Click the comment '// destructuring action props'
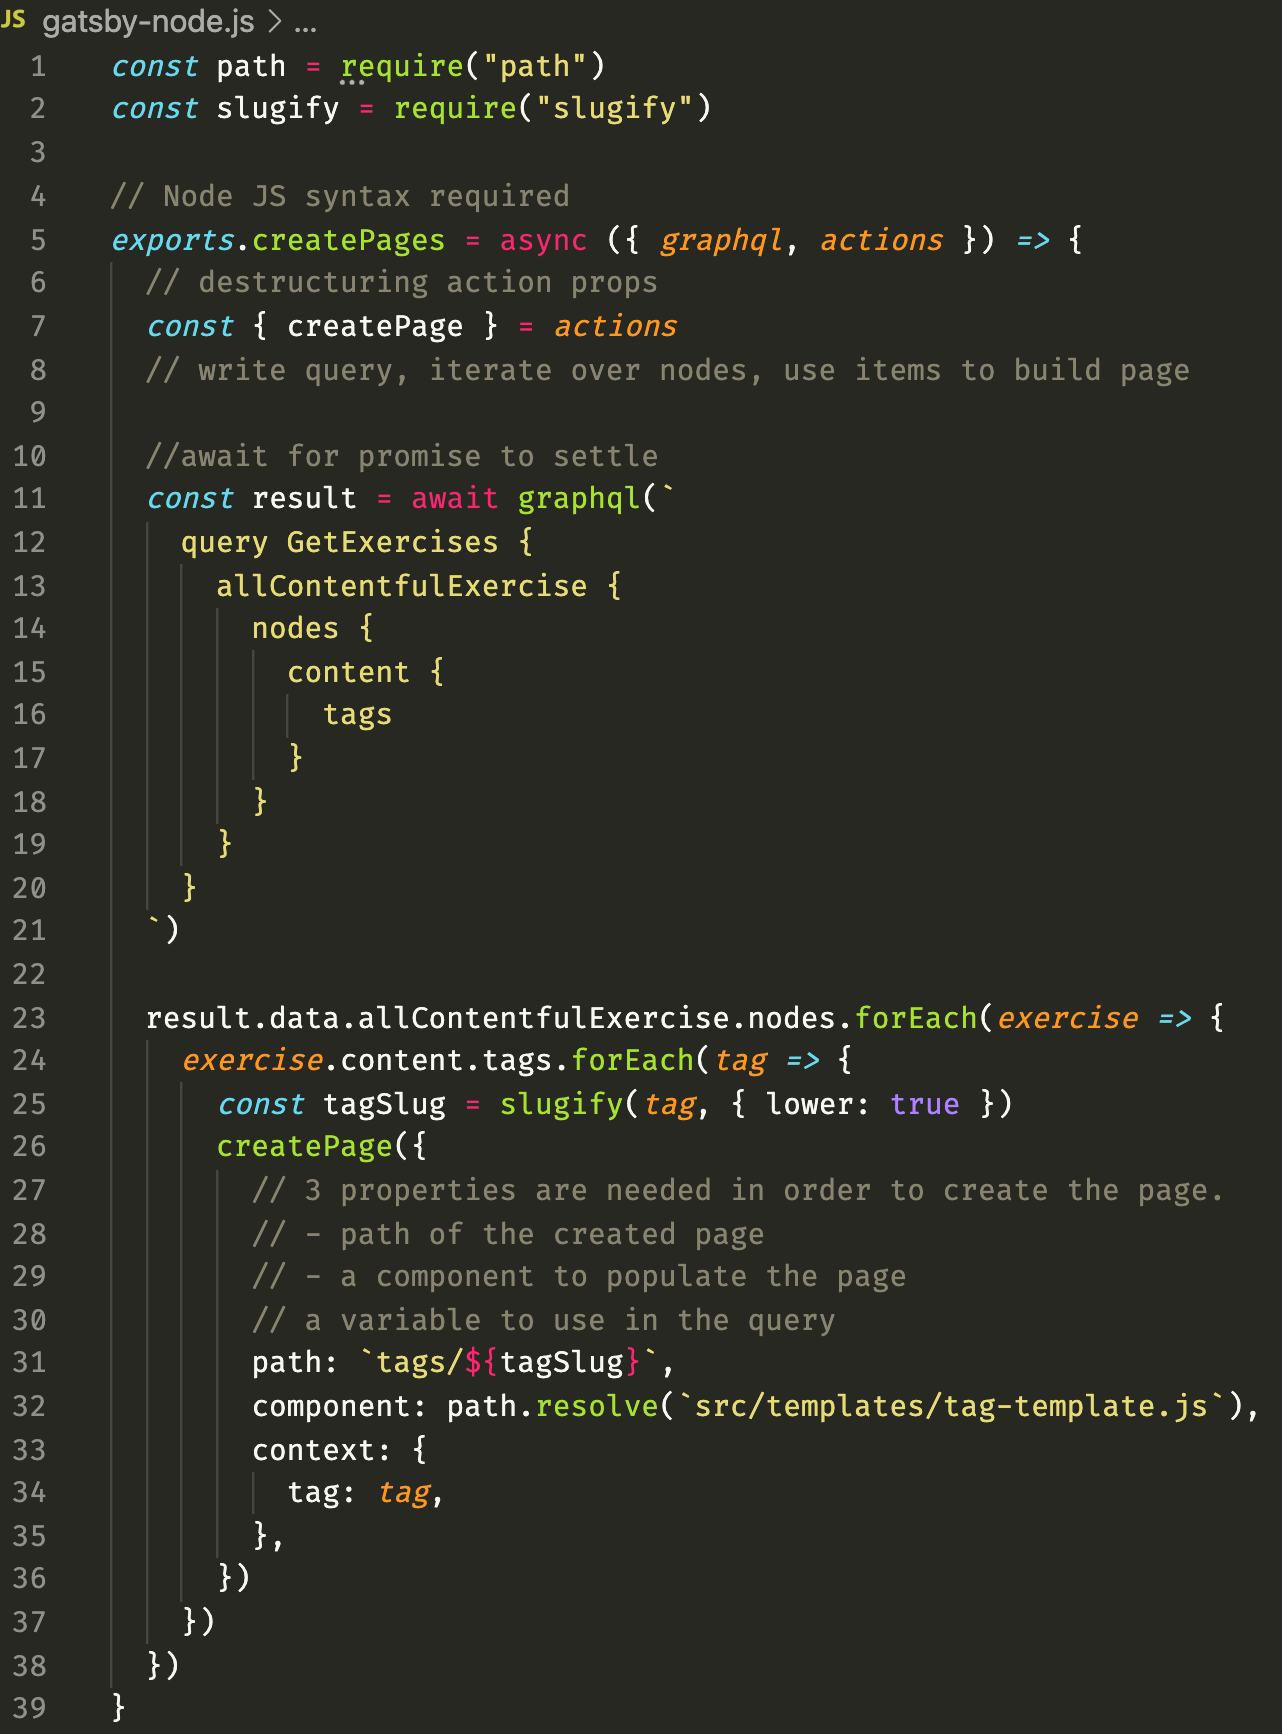The width and height of the screenshot is (1282, 1734). click(401, 282)
